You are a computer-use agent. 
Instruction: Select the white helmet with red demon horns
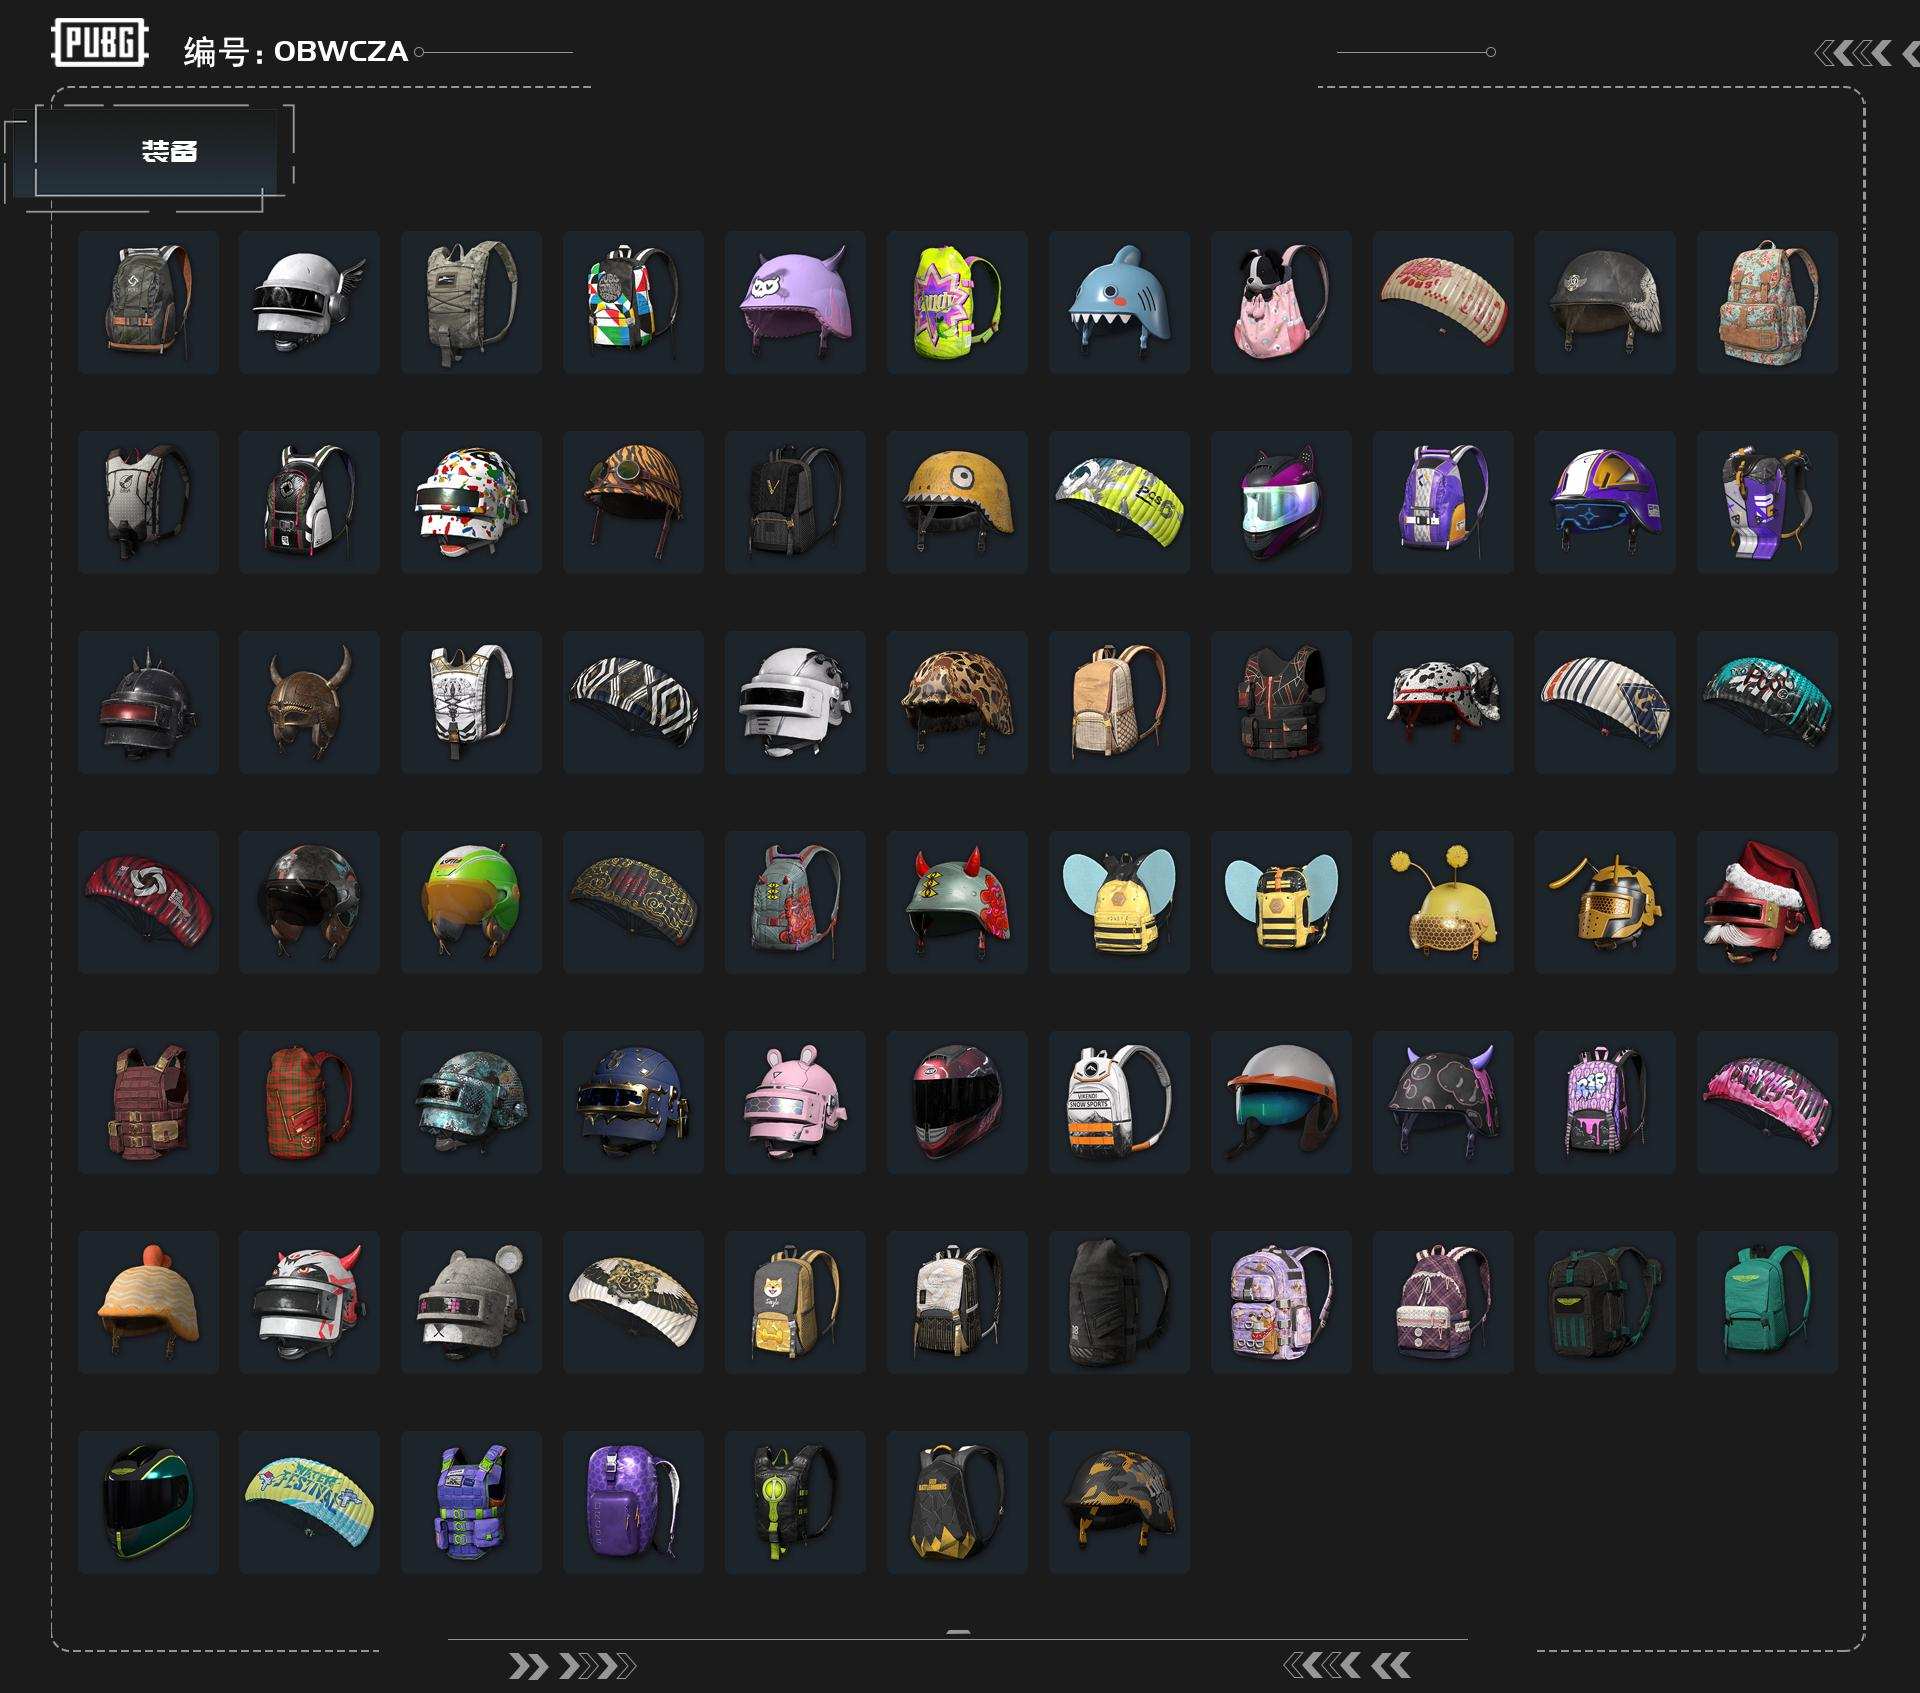click(x=309, y=1302)
